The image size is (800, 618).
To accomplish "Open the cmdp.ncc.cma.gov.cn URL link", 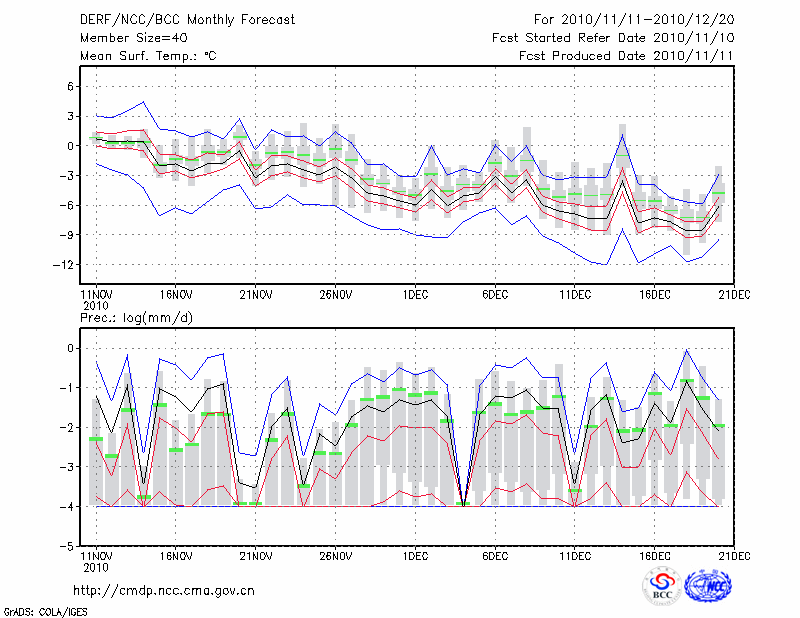I will (164, 591).
